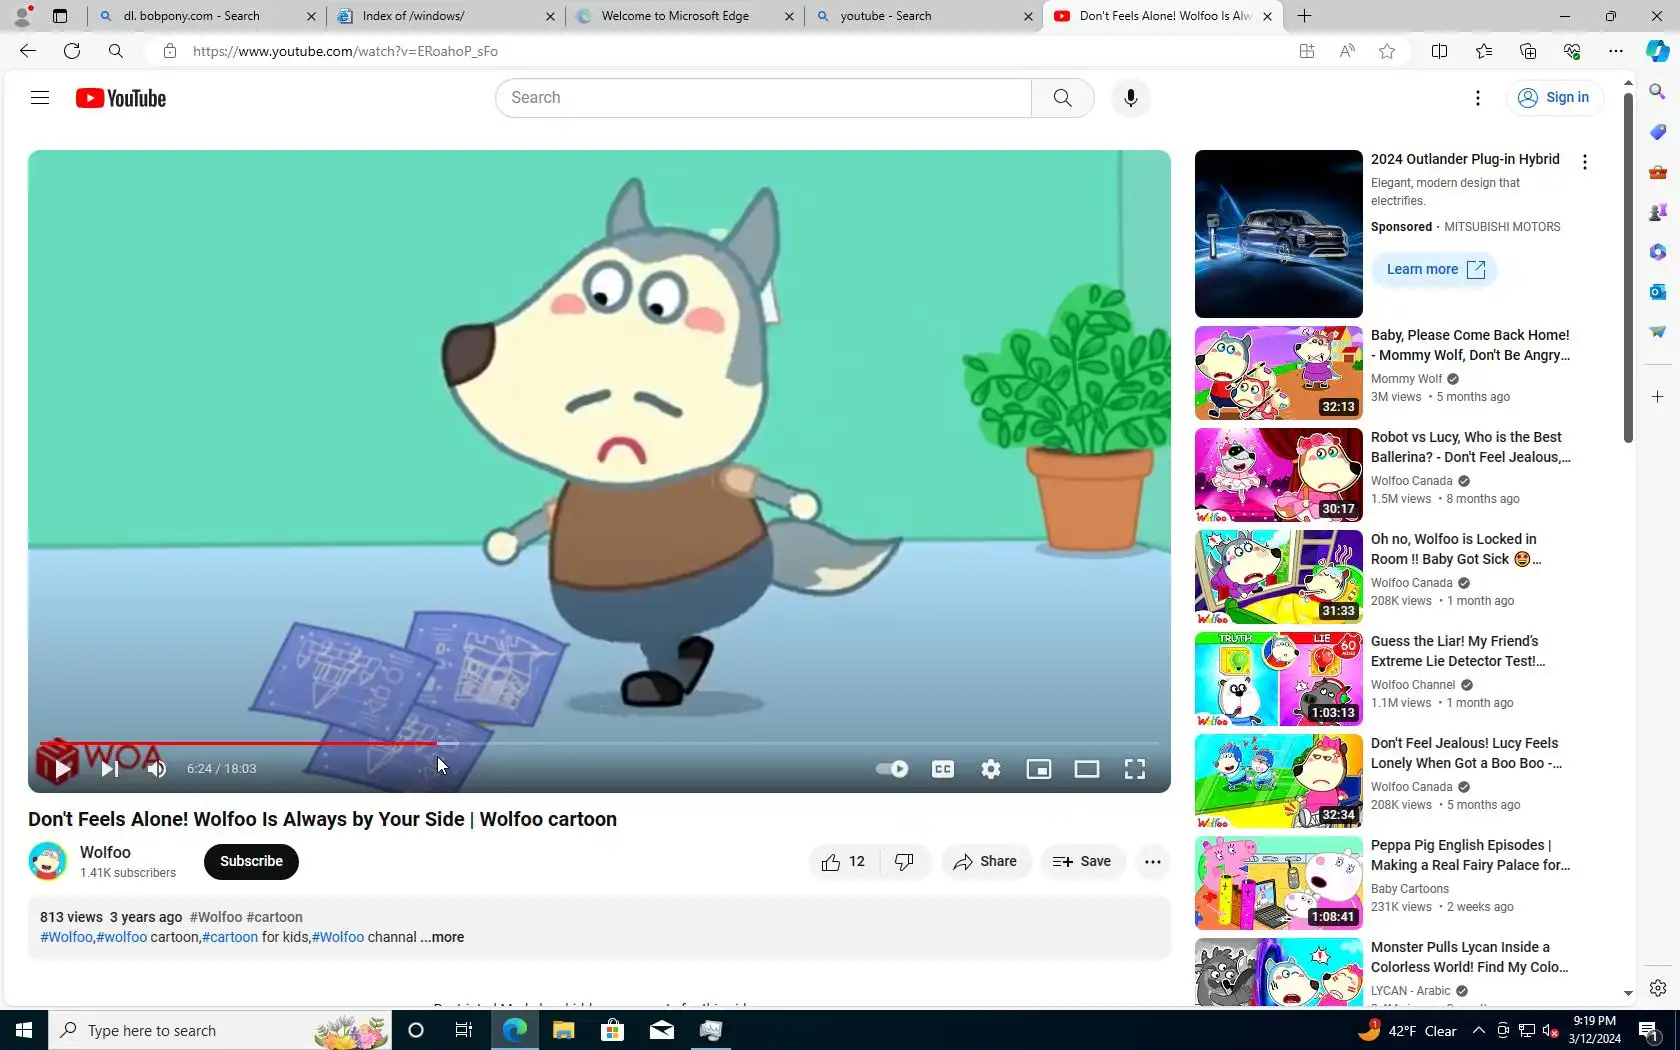Open the 2024 Outlander ad thumbnail
The height and width of the screenshot is (1050, 1680).
tap(1279, 234)
